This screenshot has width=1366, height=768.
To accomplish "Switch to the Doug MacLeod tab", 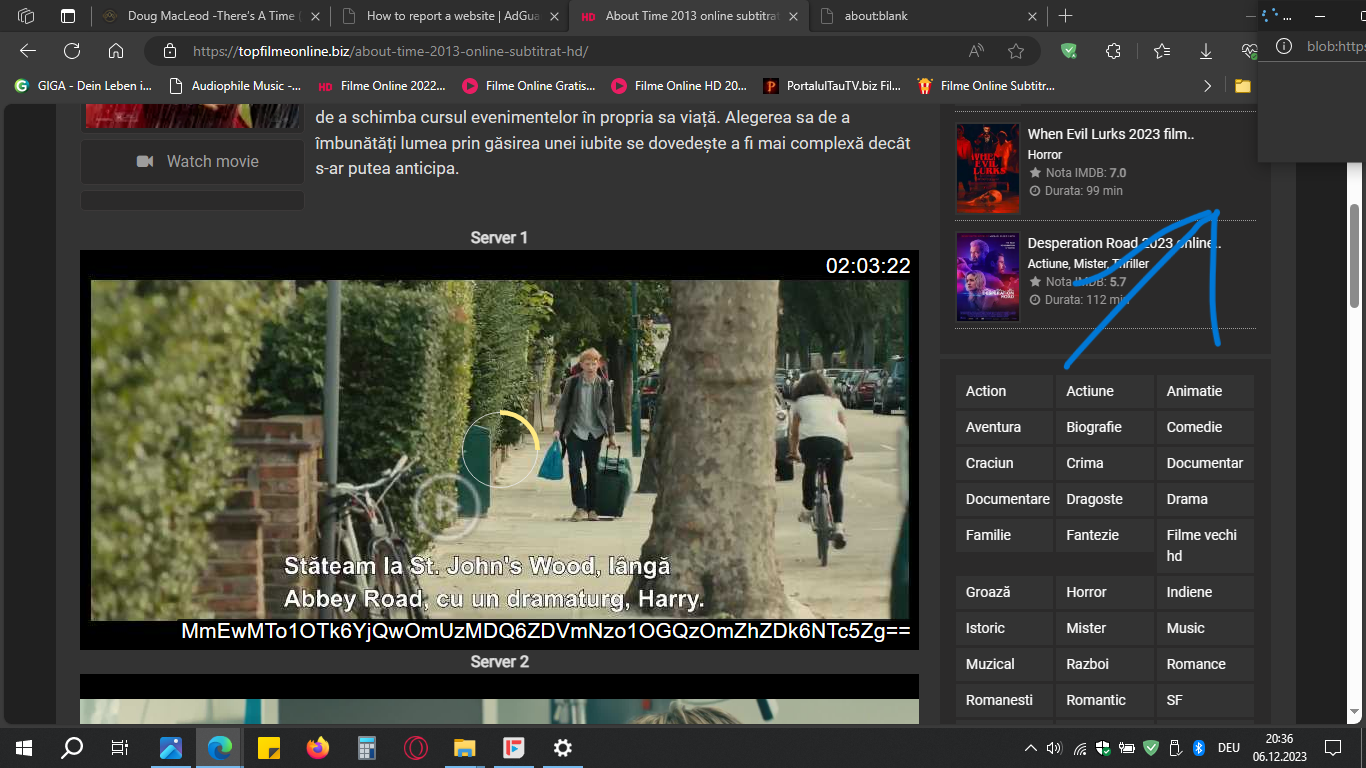I will (210, 16).
